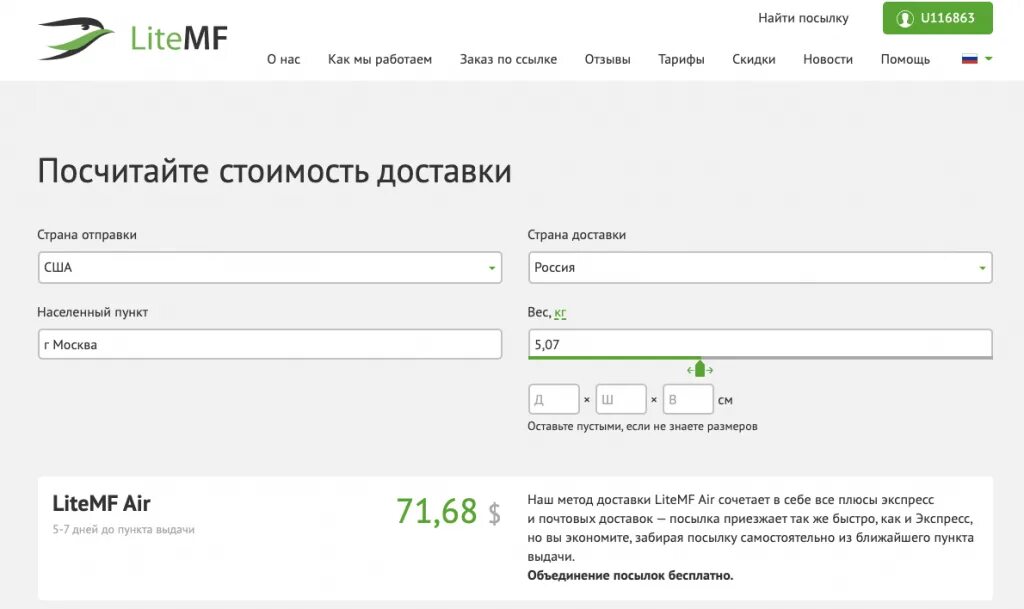Go to 'О нас' menu item
This screenshot has height=609, width=1024.
[x=283, y=59]
